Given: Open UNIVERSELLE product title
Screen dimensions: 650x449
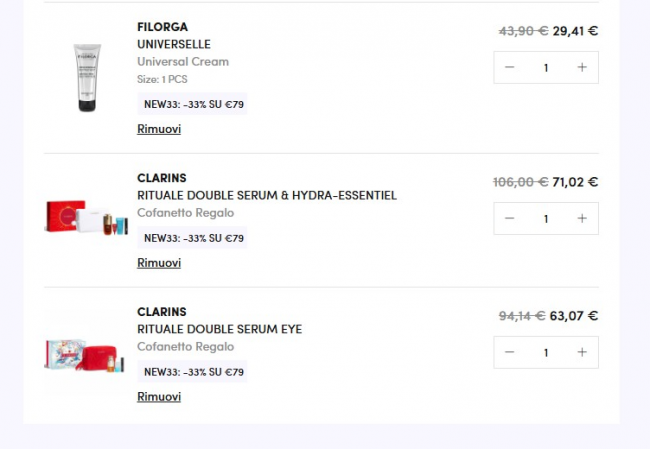Looking at the screenshot, I should pyautogui.click(x=174, y=44).
